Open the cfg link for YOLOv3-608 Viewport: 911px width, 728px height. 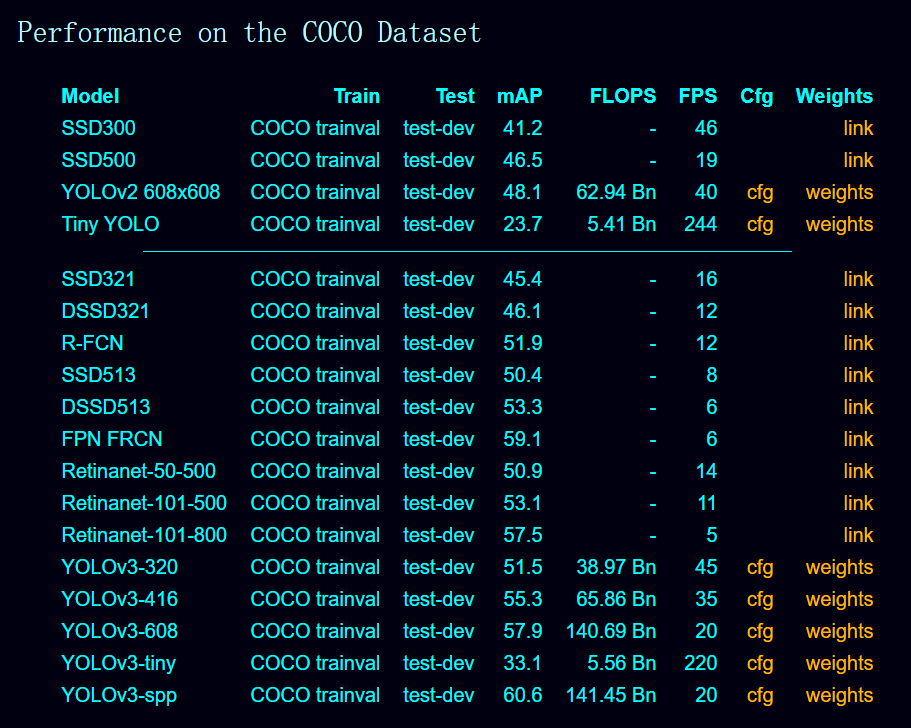(x=760, y=631)
